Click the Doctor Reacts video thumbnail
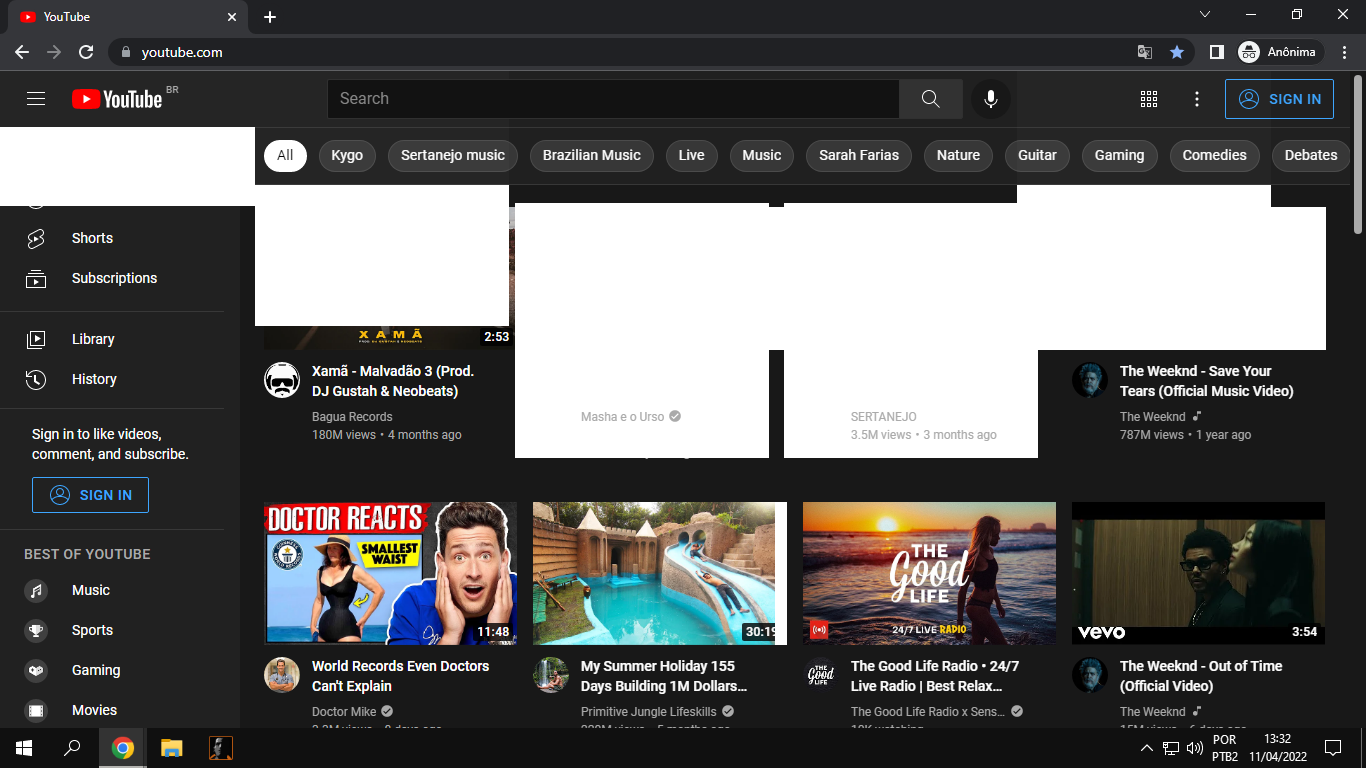 (x=390, y=573)
